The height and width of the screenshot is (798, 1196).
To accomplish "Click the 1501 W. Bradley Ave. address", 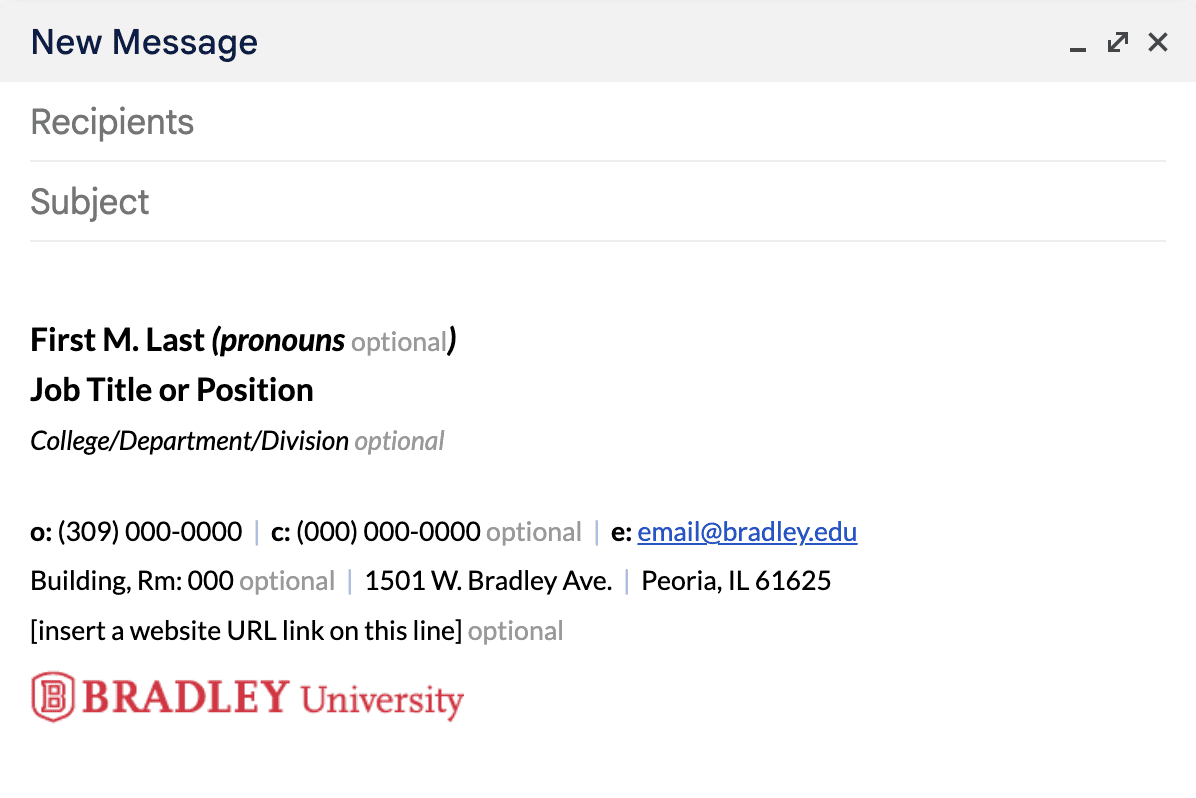I will (x=488, y=581).
